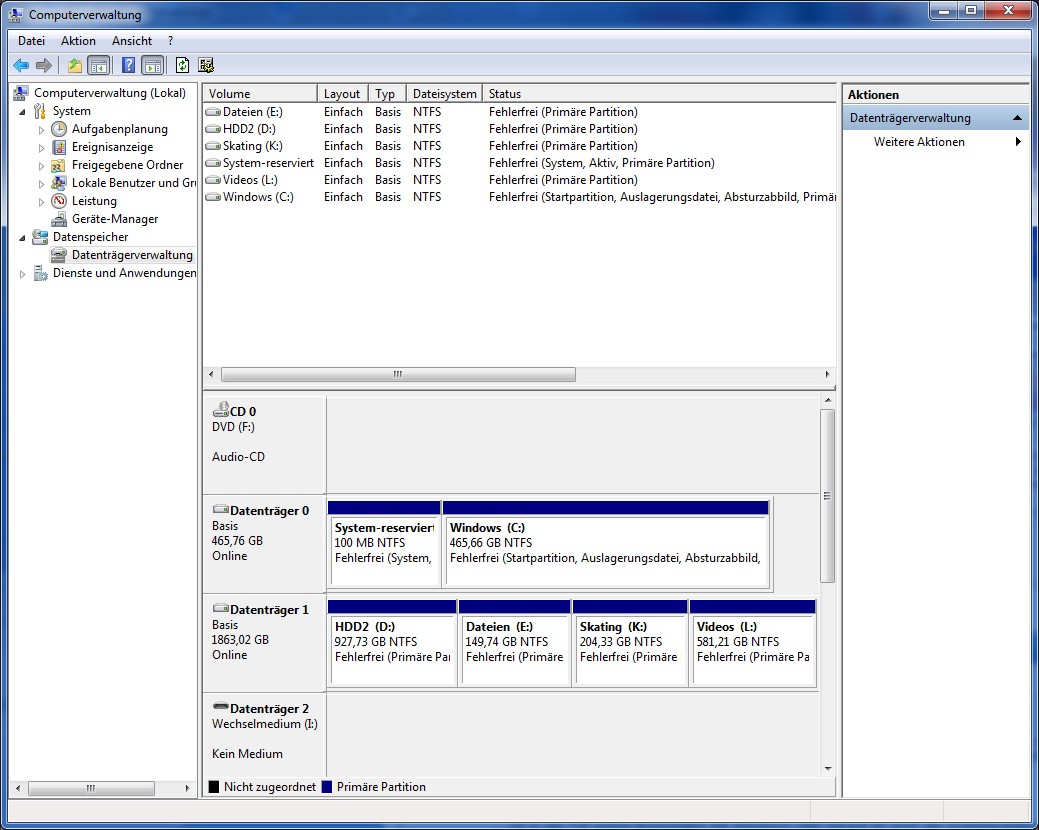Click the Ereignisanzeige icon in tree
This screenshot has height=830, width=1039.
[x=59, y=147]
